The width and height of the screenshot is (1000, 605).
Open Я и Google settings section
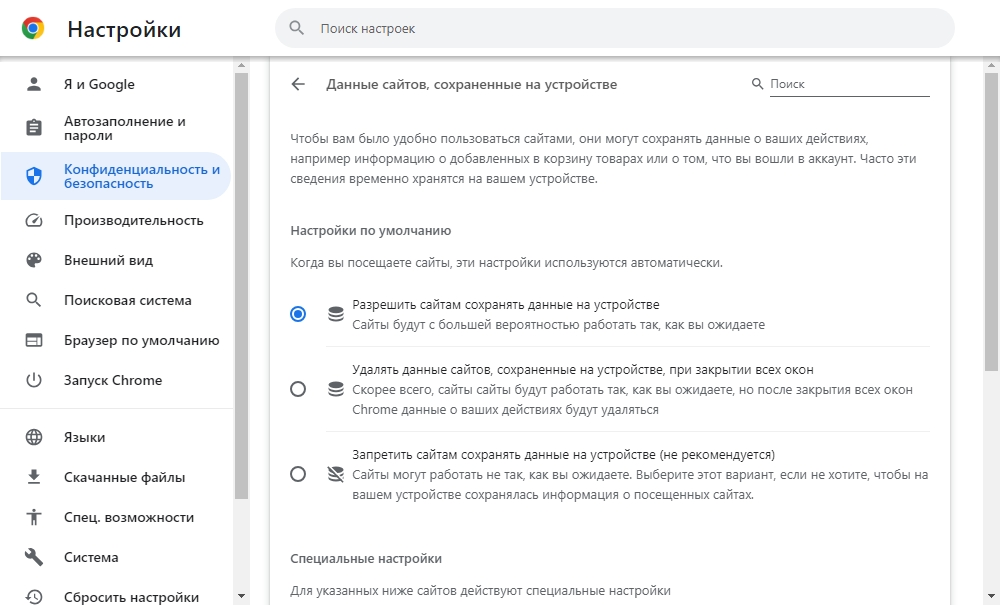pyautogui.click(x=115, y=84)
